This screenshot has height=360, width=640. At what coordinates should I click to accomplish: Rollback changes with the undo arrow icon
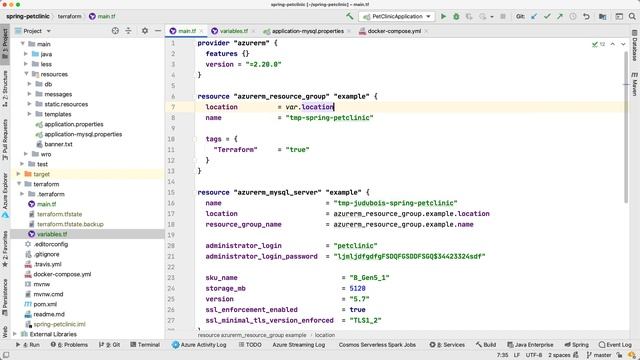[x=586, y=16]
